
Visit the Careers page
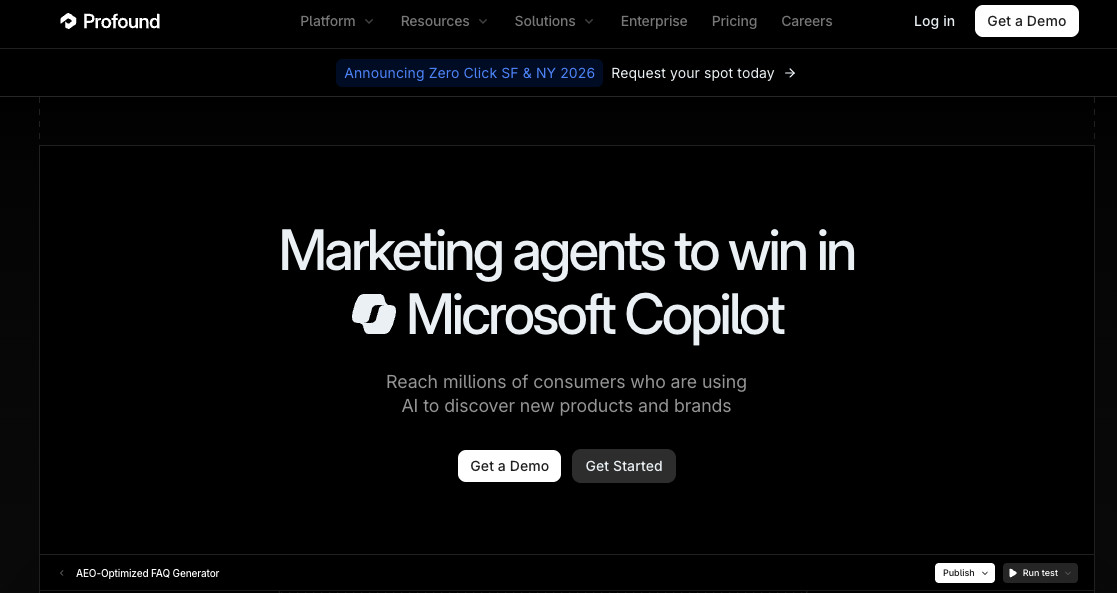[x=807, y=21]
